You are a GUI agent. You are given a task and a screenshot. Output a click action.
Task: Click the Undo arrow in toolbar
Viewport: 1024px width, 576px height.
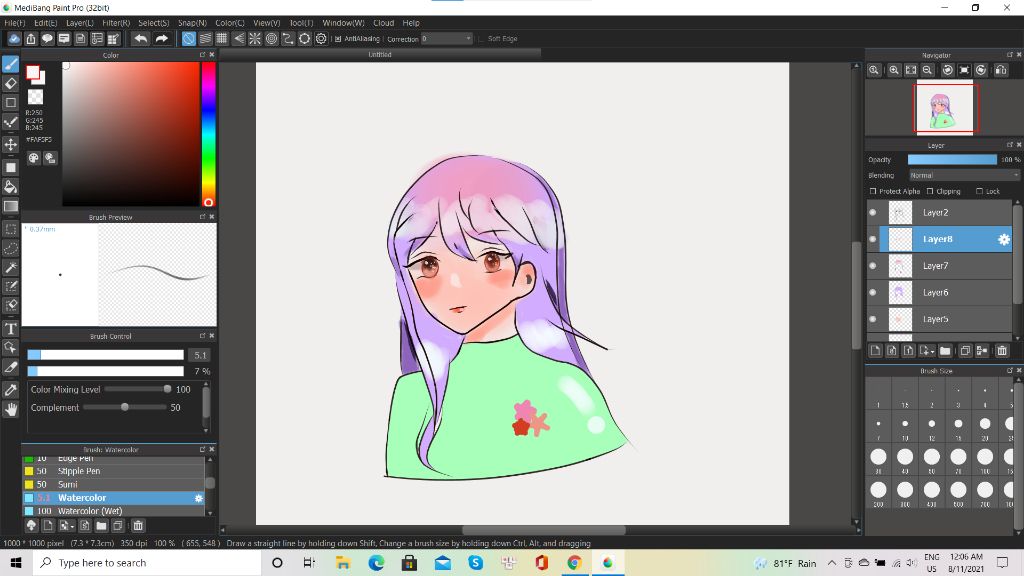click(140, 39)
